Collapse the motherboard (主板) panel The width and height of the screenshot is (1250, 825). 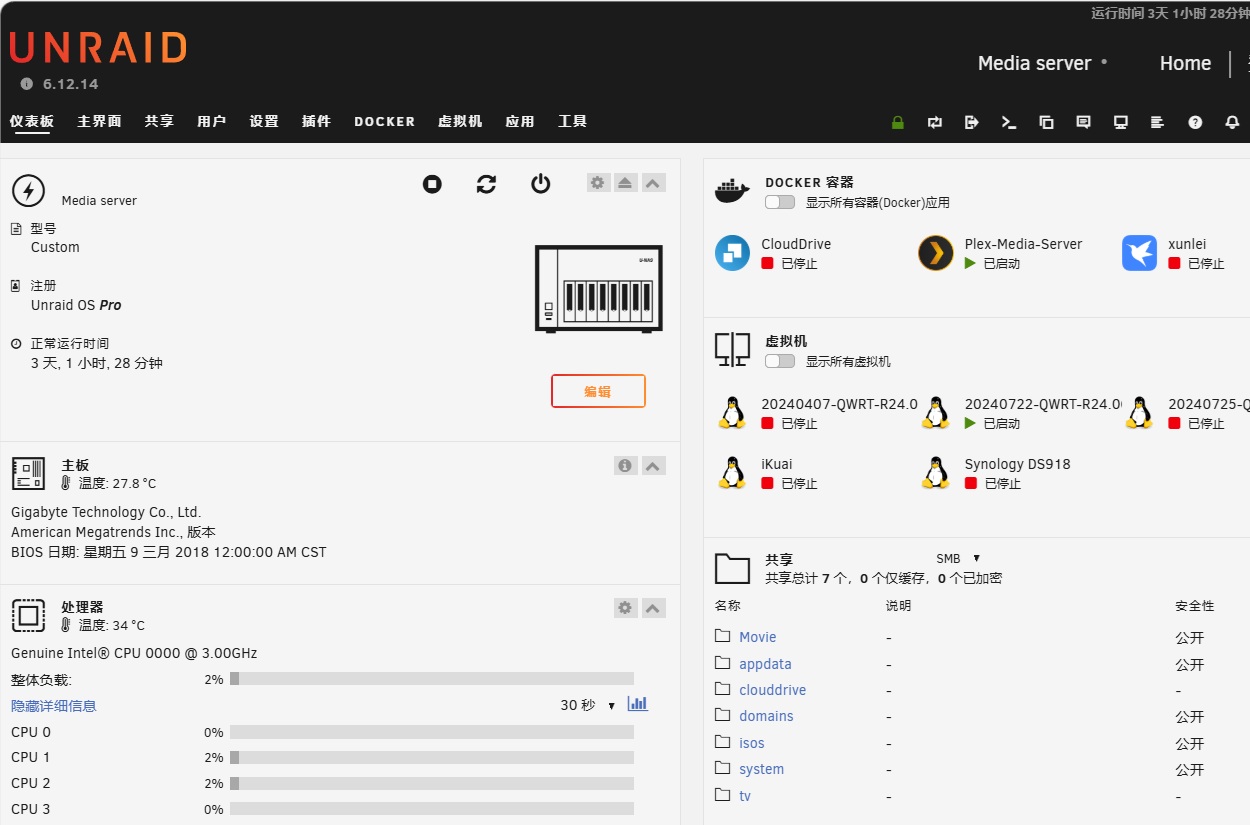point(653,466)
